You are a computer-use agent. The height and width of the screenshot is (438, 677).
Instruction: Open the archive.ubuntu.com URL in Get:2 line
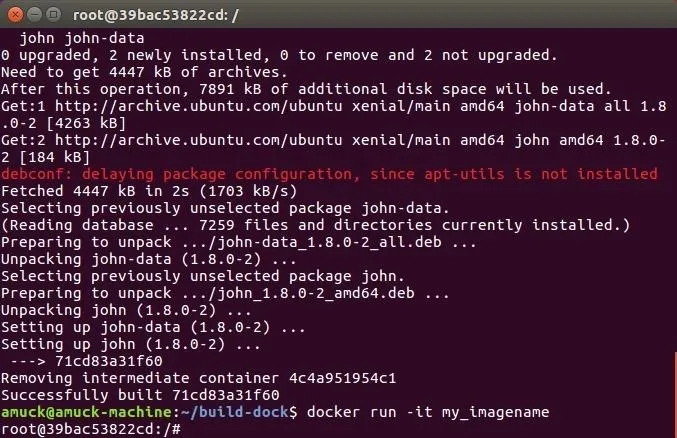coord(199,140)
